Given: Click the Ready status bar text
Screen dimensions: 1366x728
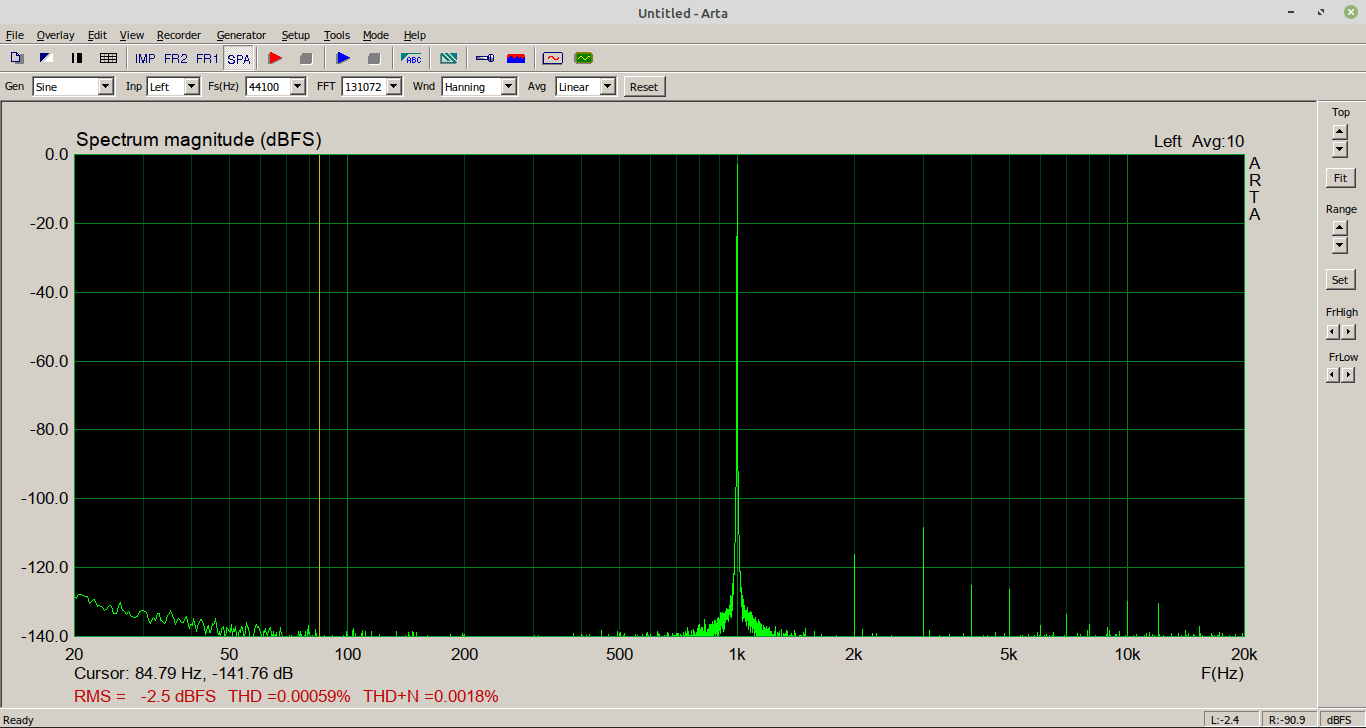Looking at the screenshot, I should coord(19,720).
